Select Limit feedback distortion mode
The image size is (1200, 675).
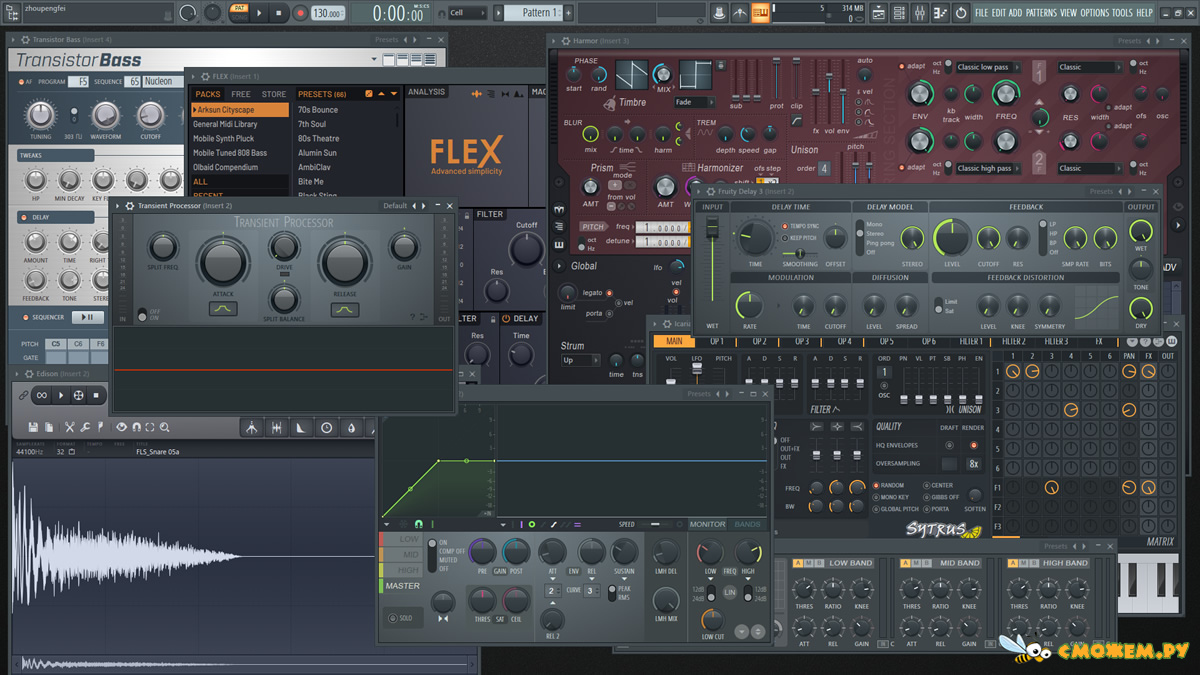point(951,301)
